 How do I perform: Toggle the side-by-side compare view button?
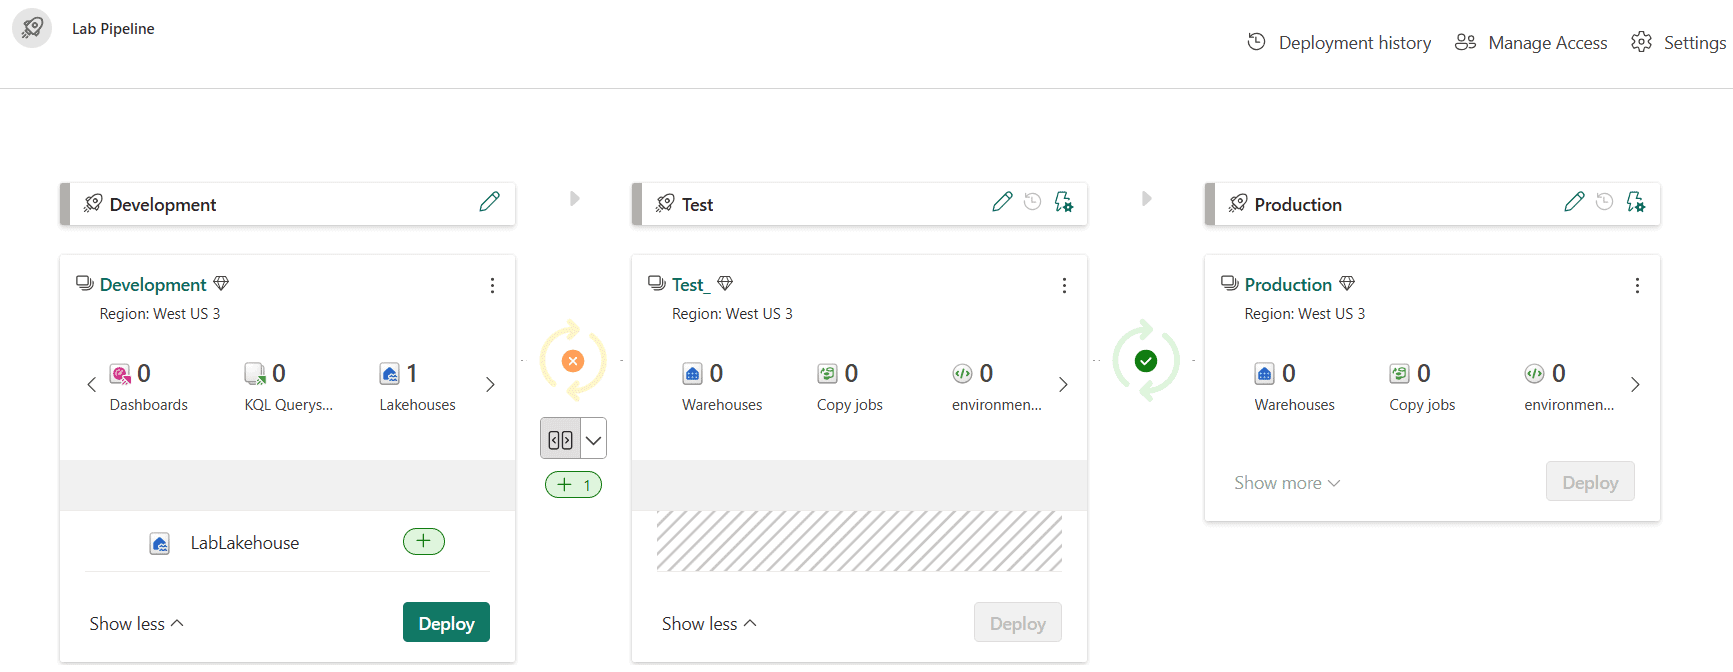(561, 439)
